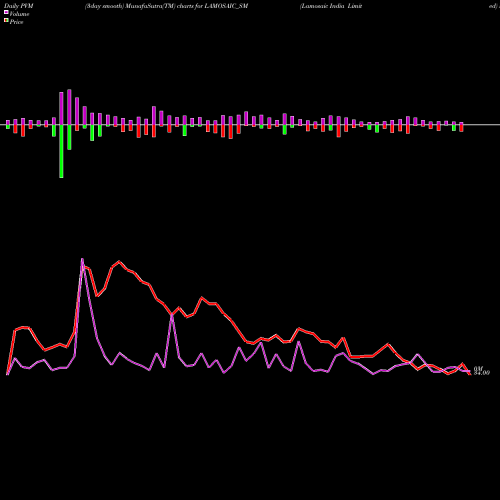500x500 pixels.
Task: Click the 0M volume value label
Action: (x=478, y=368)
